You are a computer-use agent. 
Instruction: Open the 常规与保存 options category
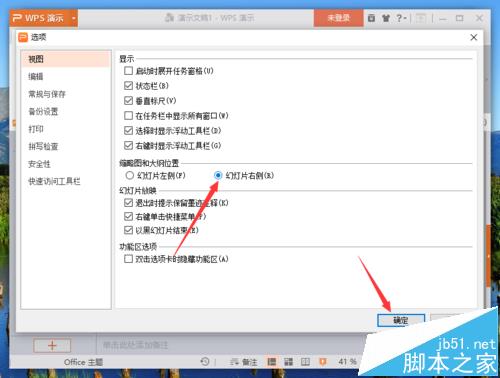click(47, 94)
